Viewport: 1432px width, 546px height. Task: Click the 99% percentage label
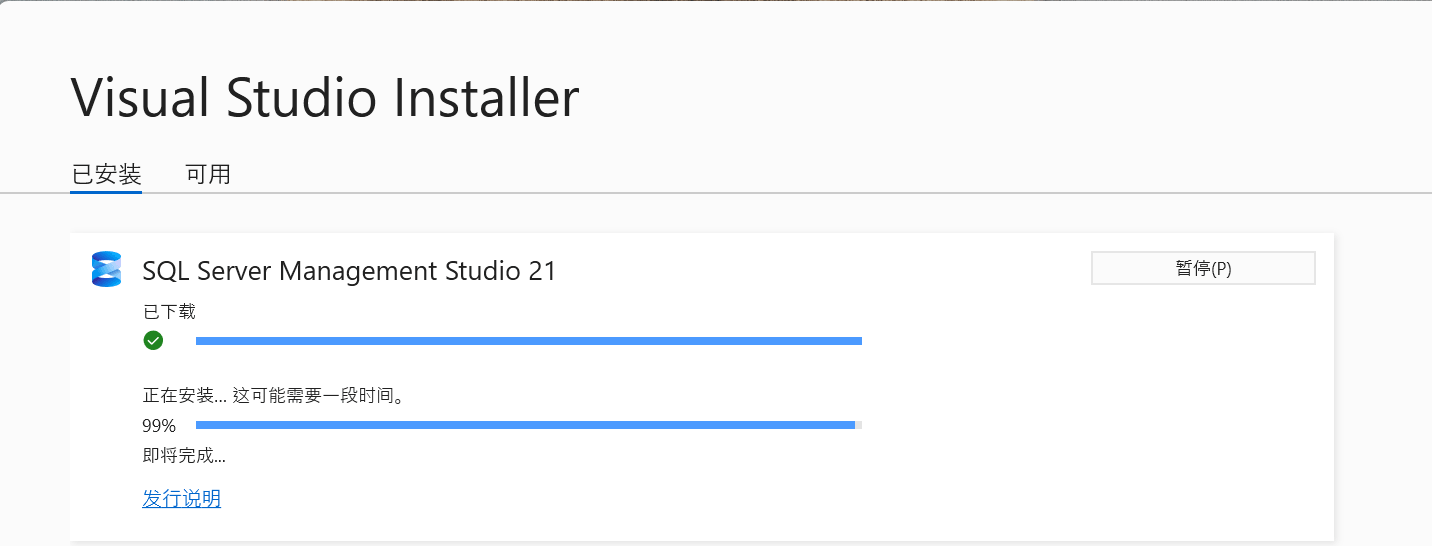pos(159,426)
